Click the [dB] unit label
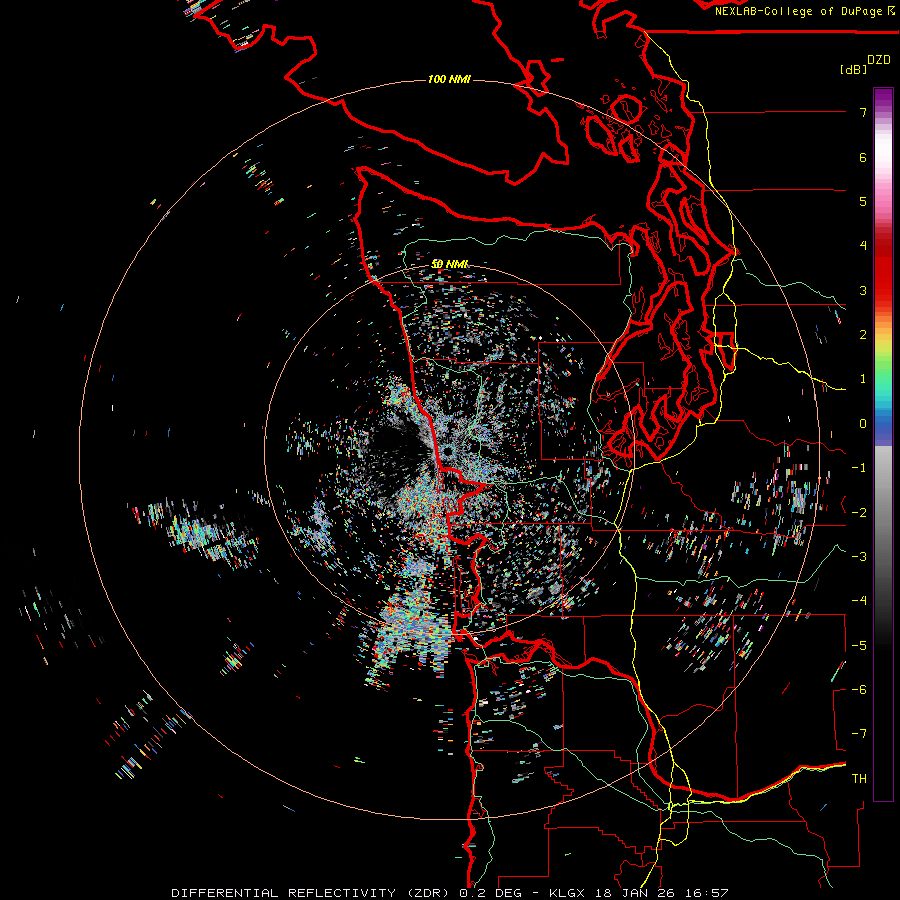This screenshot has height=900, width=900. click(x=854, y=70)
